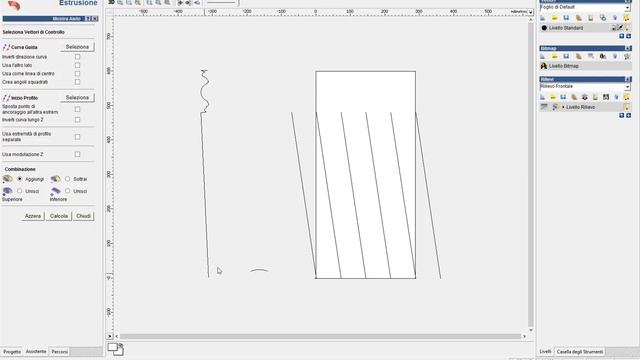Open the Casella degli Strumenti tab
This screenshot has width=640, height=360.
580,351
